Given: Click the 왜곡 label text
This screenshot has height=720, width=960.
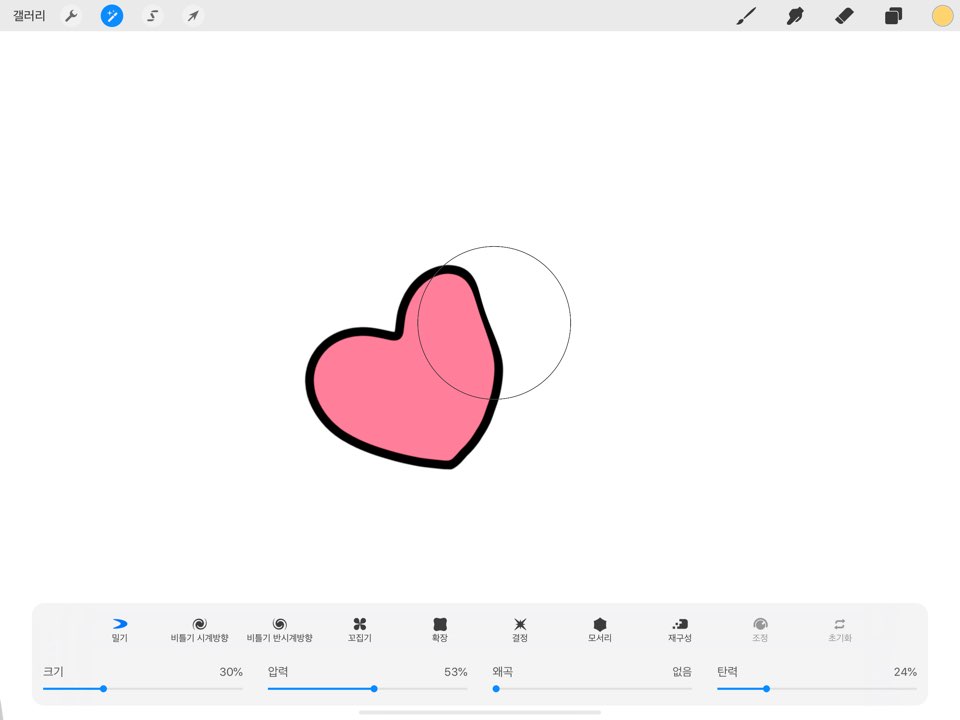Looking at the screenshot, I should click(x=503, y=672).
